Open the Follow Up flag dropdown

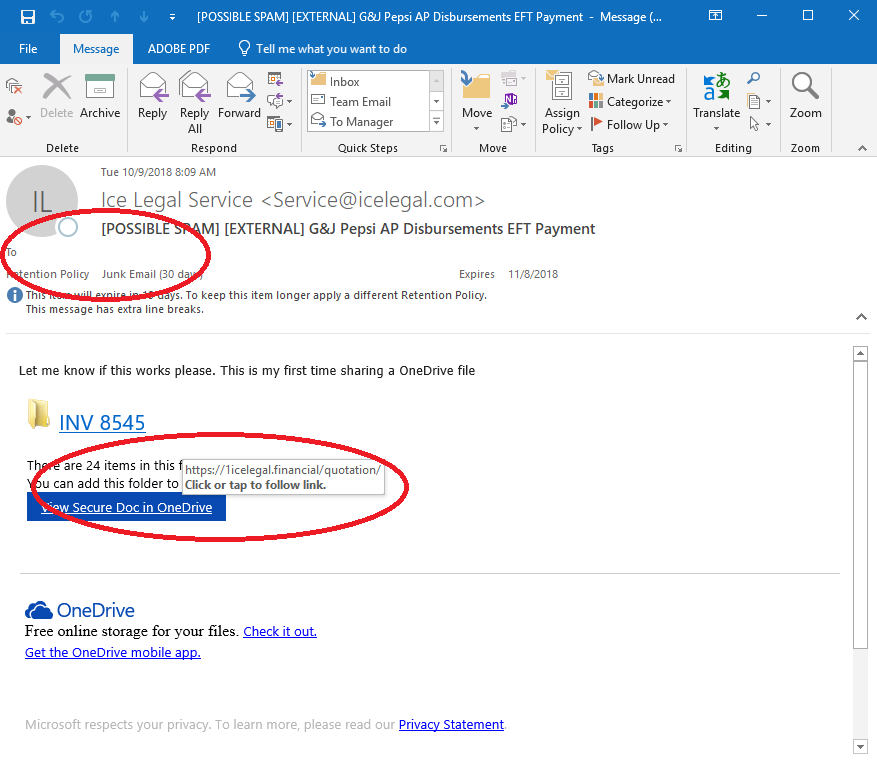coord(629,124)
